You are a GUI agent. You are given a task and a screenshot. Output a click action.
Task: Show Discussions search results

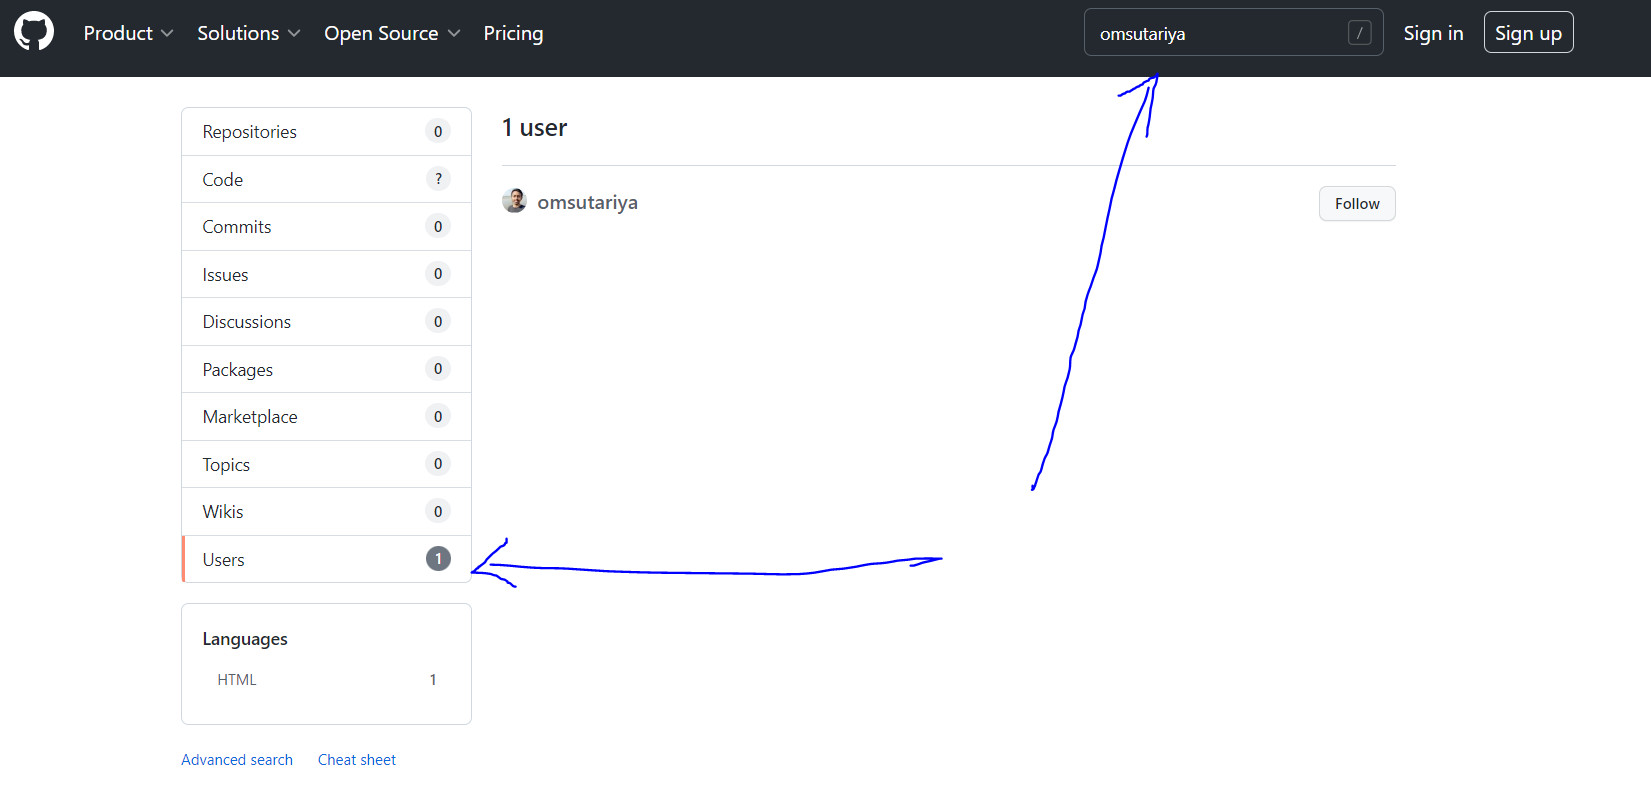326,322
